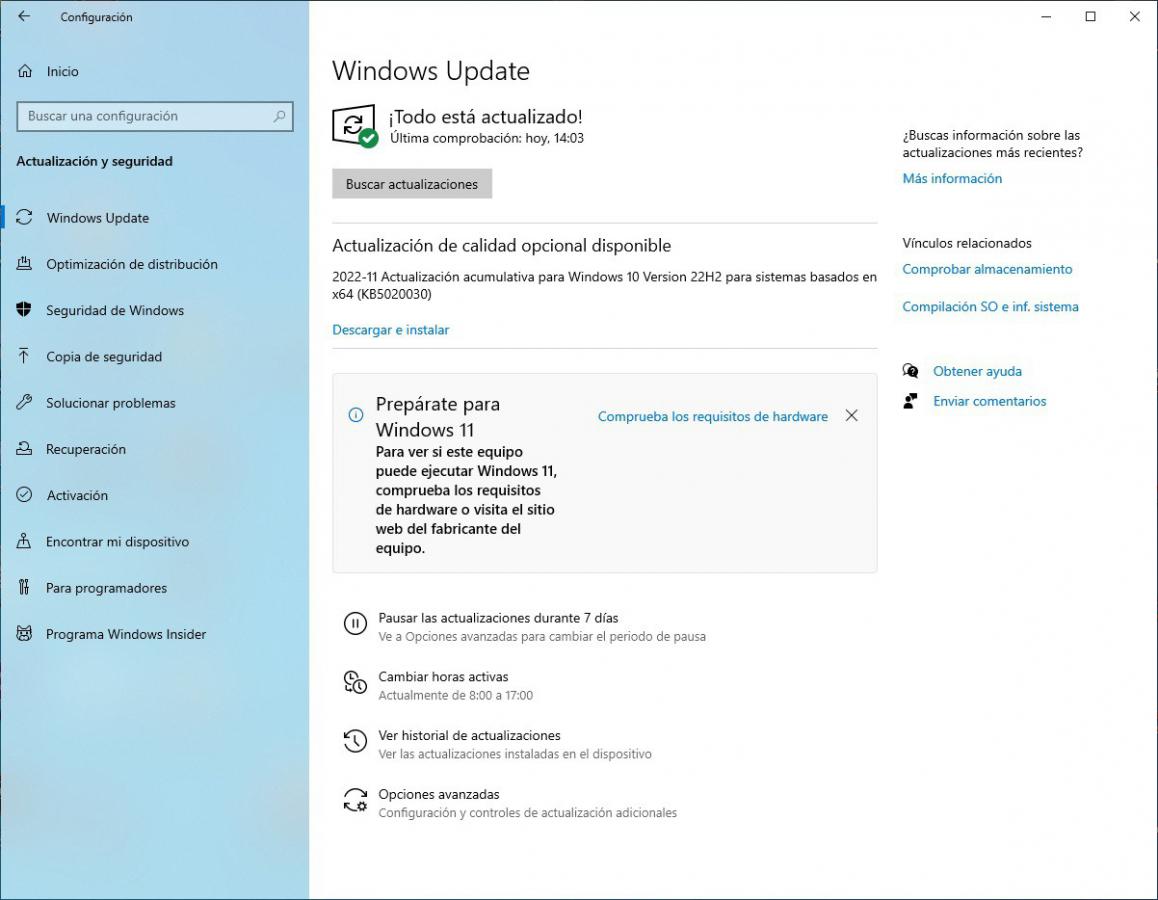Viewport: 1158px width, 900px height.
Task: Focus the Buscar una configuración search field
Action: (145, 116)
